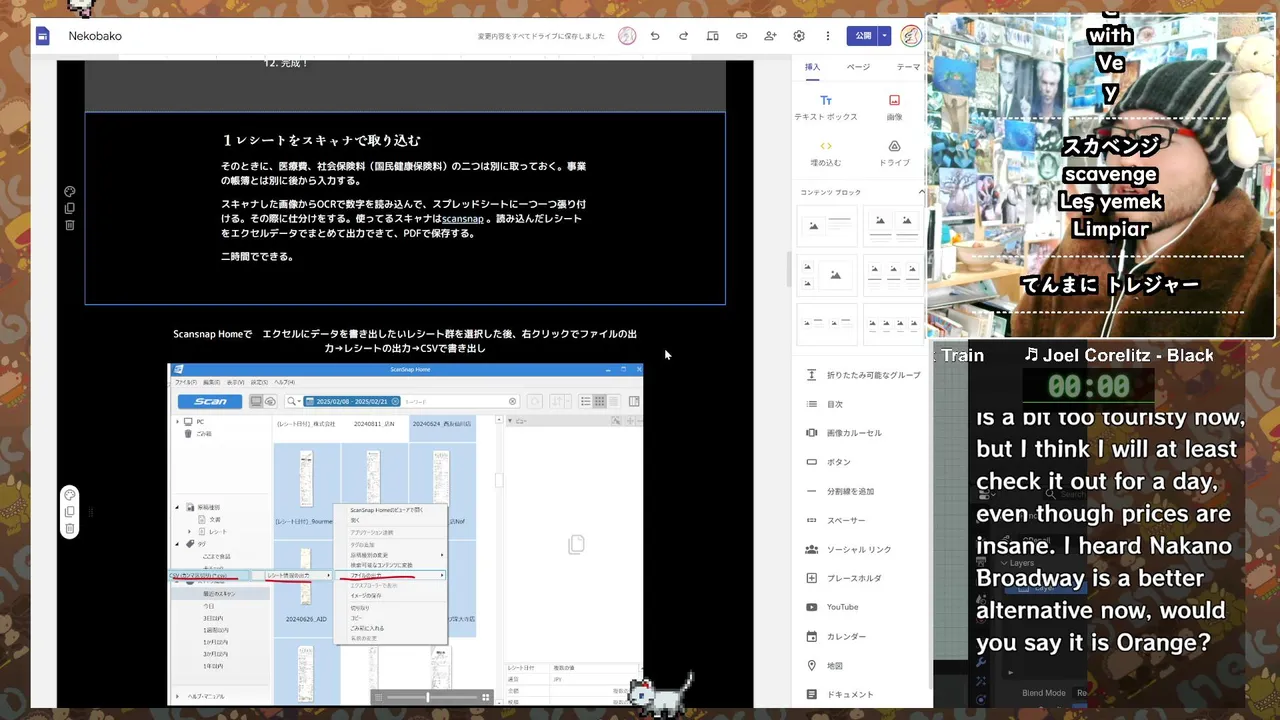The width and height of the screenshot is (1280, 720).
Task: Select the image-with-text-right content block layout
Action: point(827,225)
